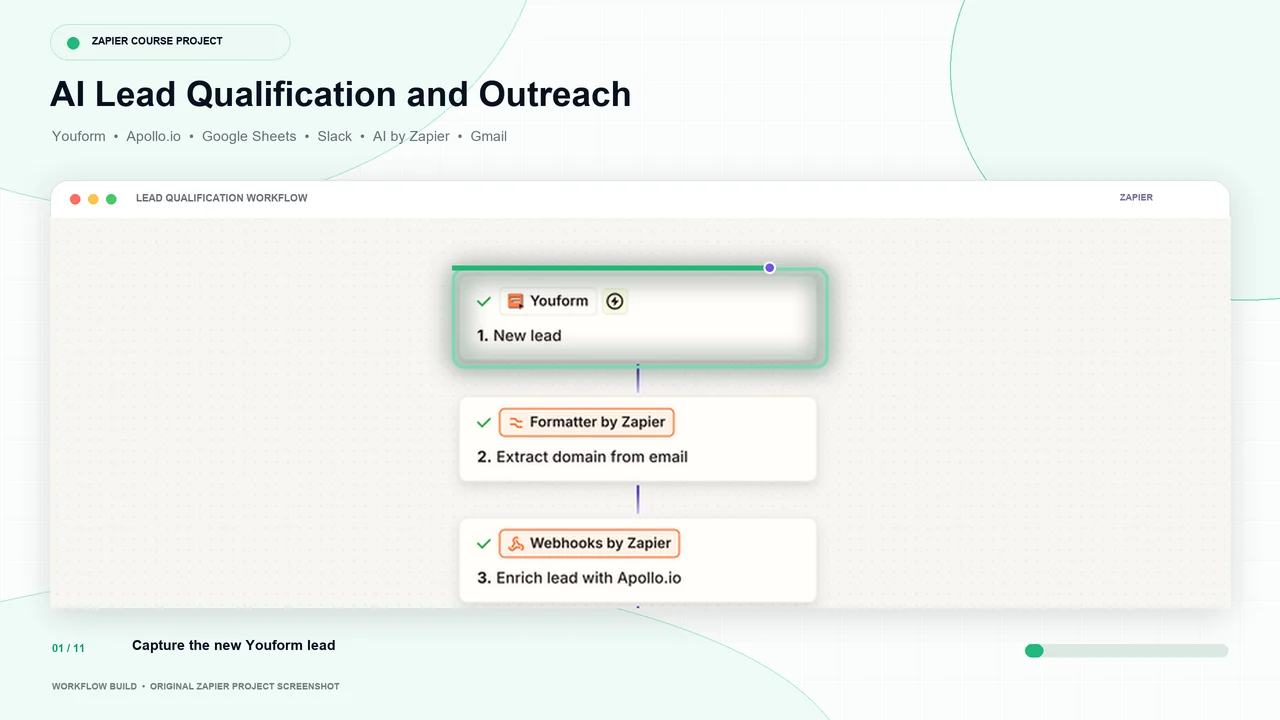This screenshot has height=720, width=1280.
Task: Click the green checkmark on the Webhooks step
Action: point(484,544)
